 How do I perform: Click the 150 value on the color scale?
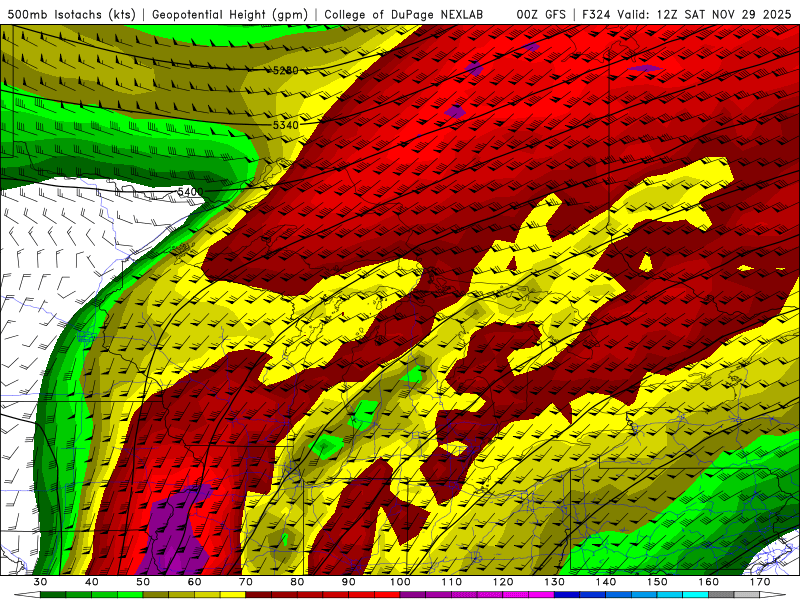(657, 582)
